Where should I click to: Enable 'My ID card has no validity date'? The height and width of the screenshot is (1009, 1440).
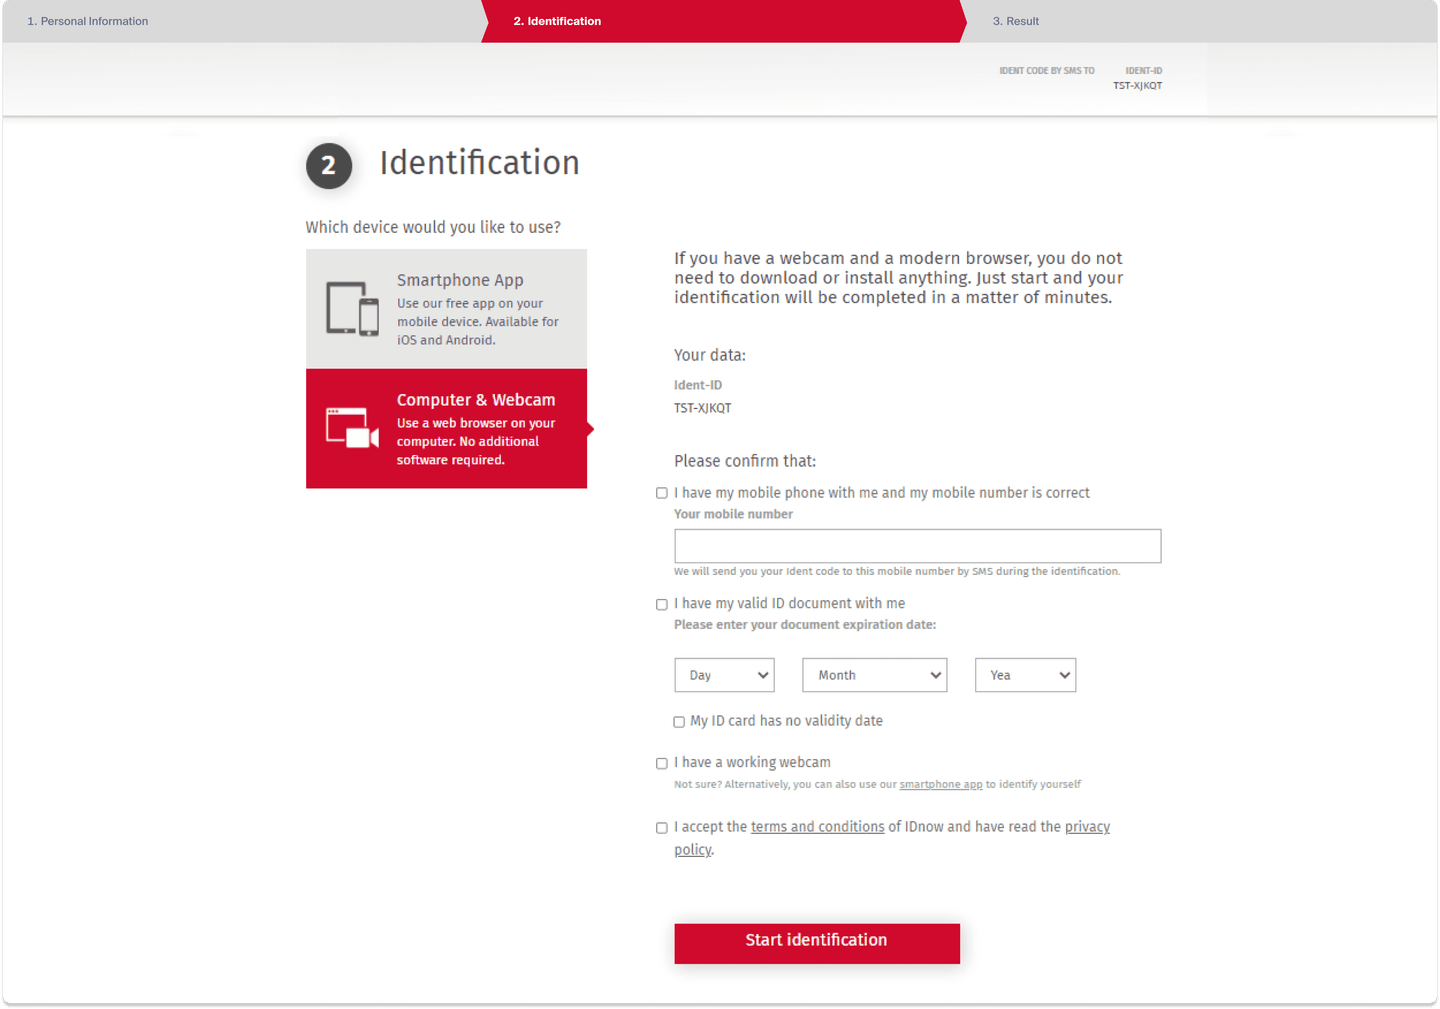679,722
